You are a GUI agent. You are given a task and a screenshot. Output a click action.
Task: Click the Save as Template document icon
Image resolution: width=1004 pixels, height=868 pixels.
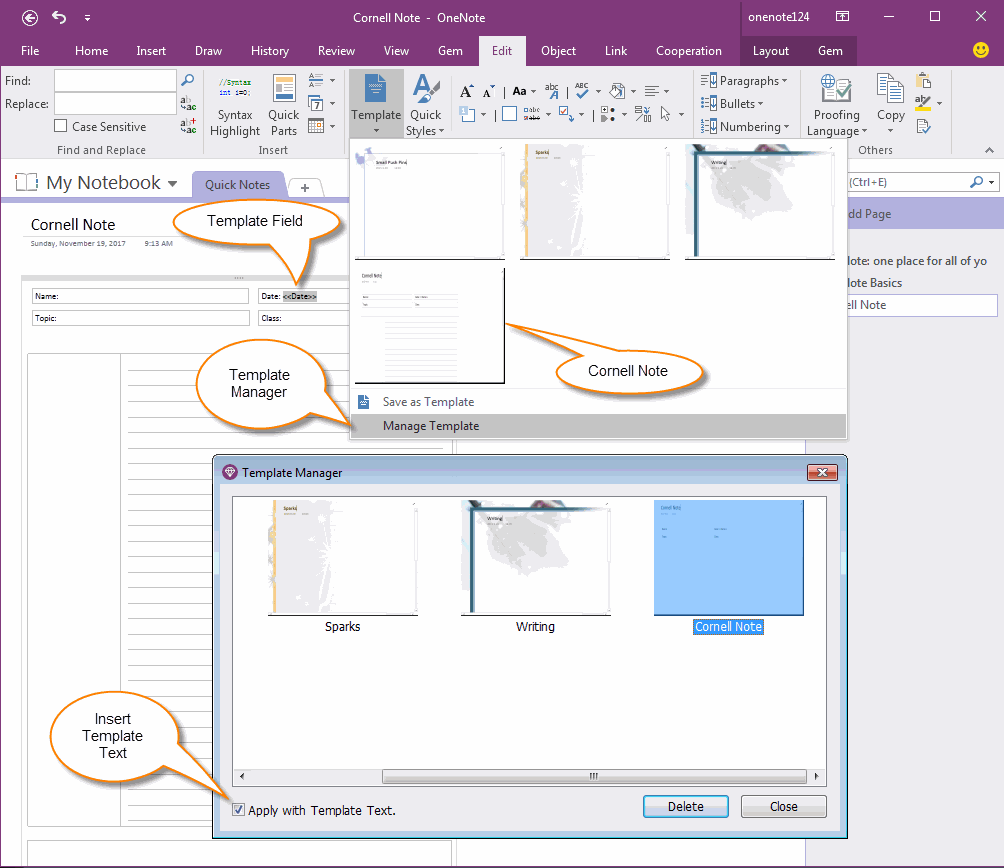pos(363,402)
